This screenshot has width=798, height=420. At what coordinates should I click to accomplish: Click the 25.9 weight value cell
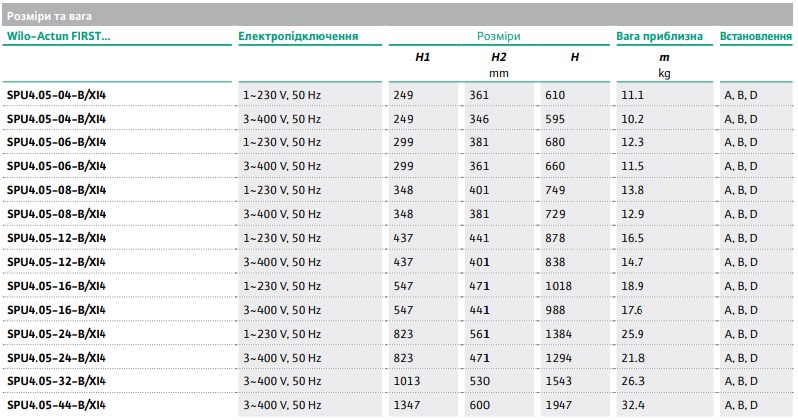634,333
